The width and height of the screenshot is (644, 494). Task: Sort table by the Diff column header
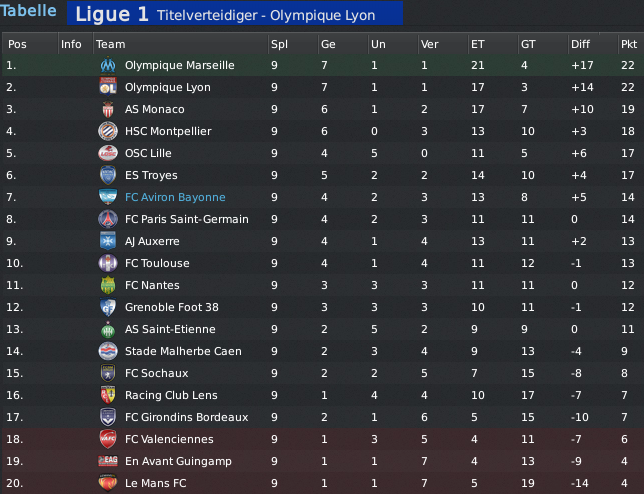580,44
